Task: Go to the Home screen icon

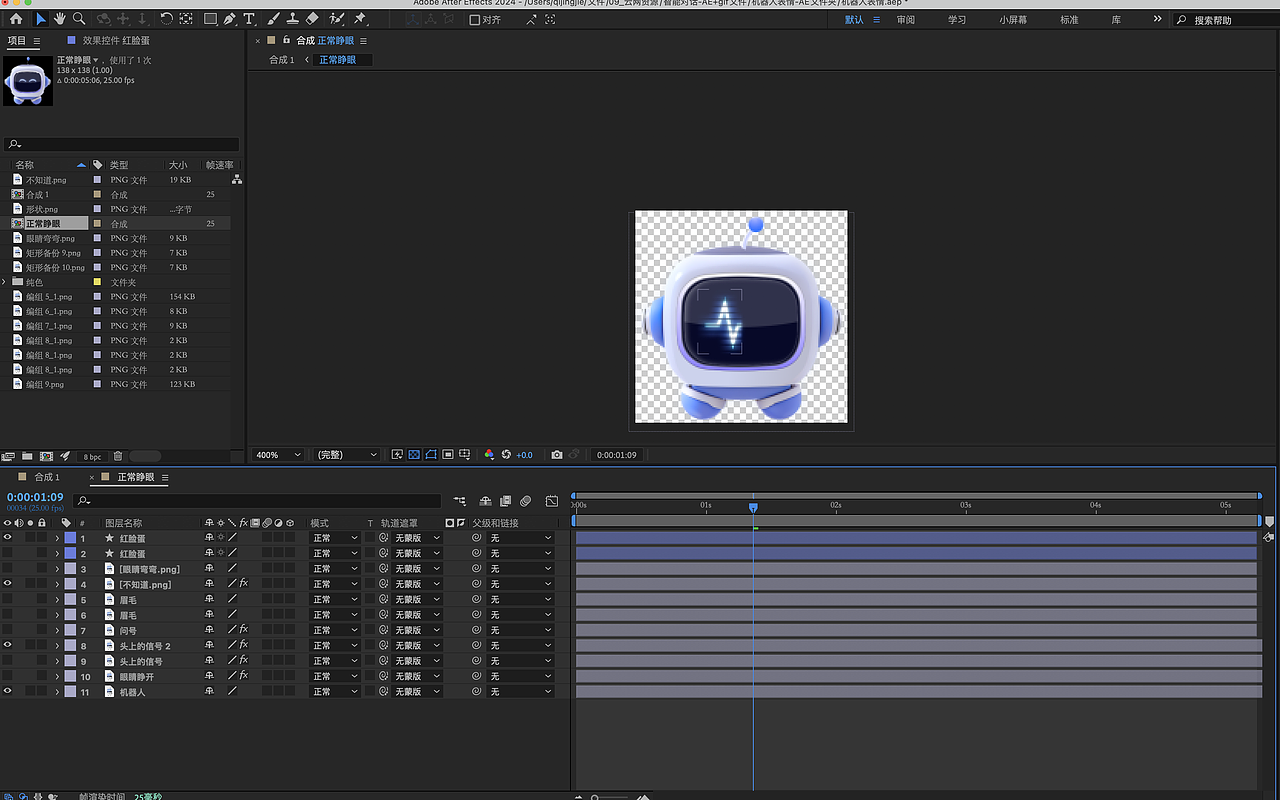Action: (x=16, y=19)
